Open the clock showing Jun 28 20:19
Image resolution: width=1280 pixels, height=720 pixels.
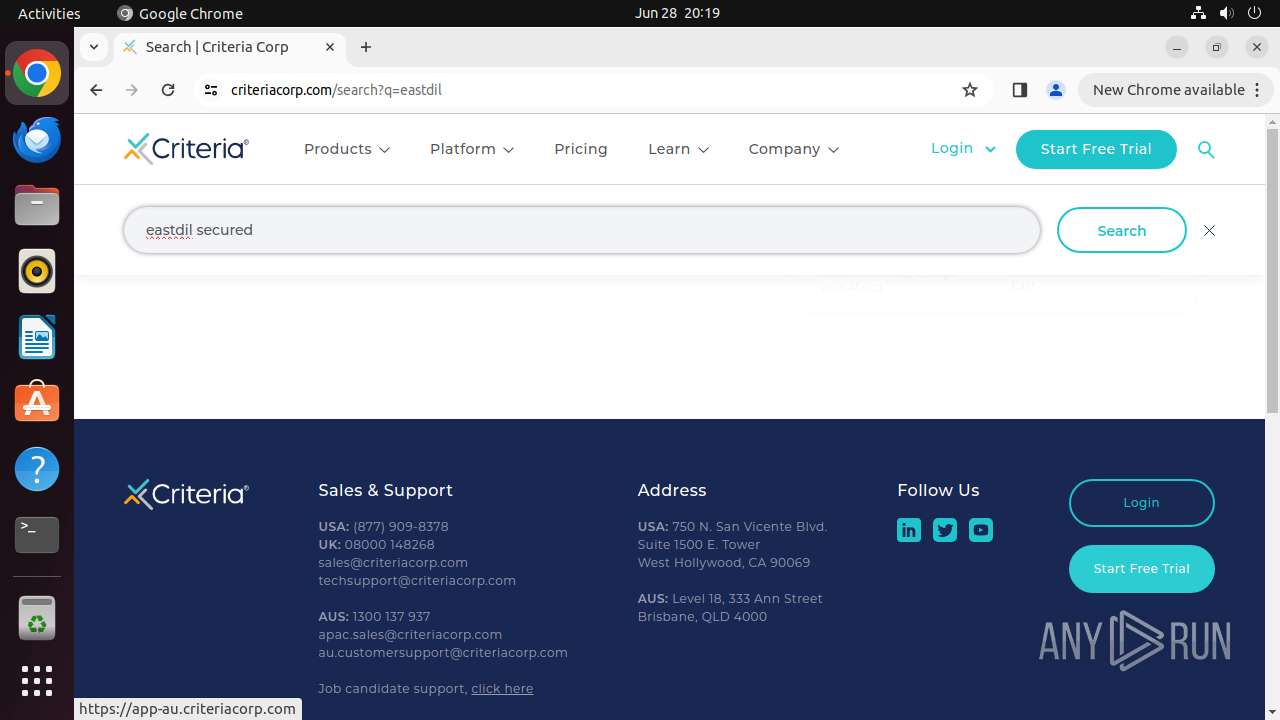(677, 13)
